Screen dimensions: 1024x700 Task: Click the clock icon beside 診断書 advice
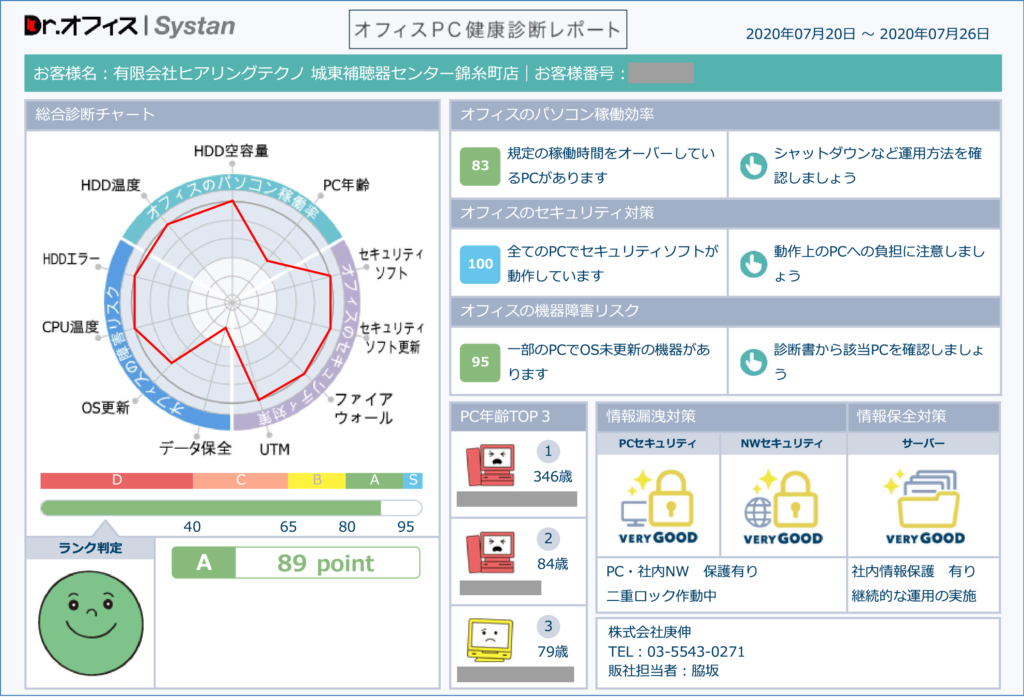pos(753,362)
